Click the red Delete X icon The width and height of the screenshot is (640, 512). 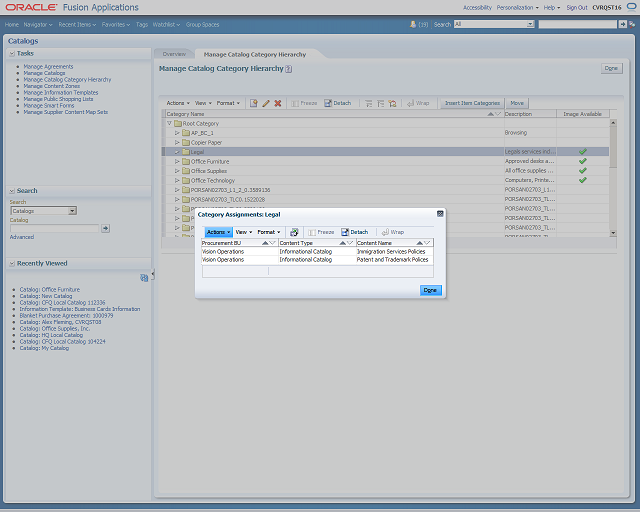pos(278,103)
